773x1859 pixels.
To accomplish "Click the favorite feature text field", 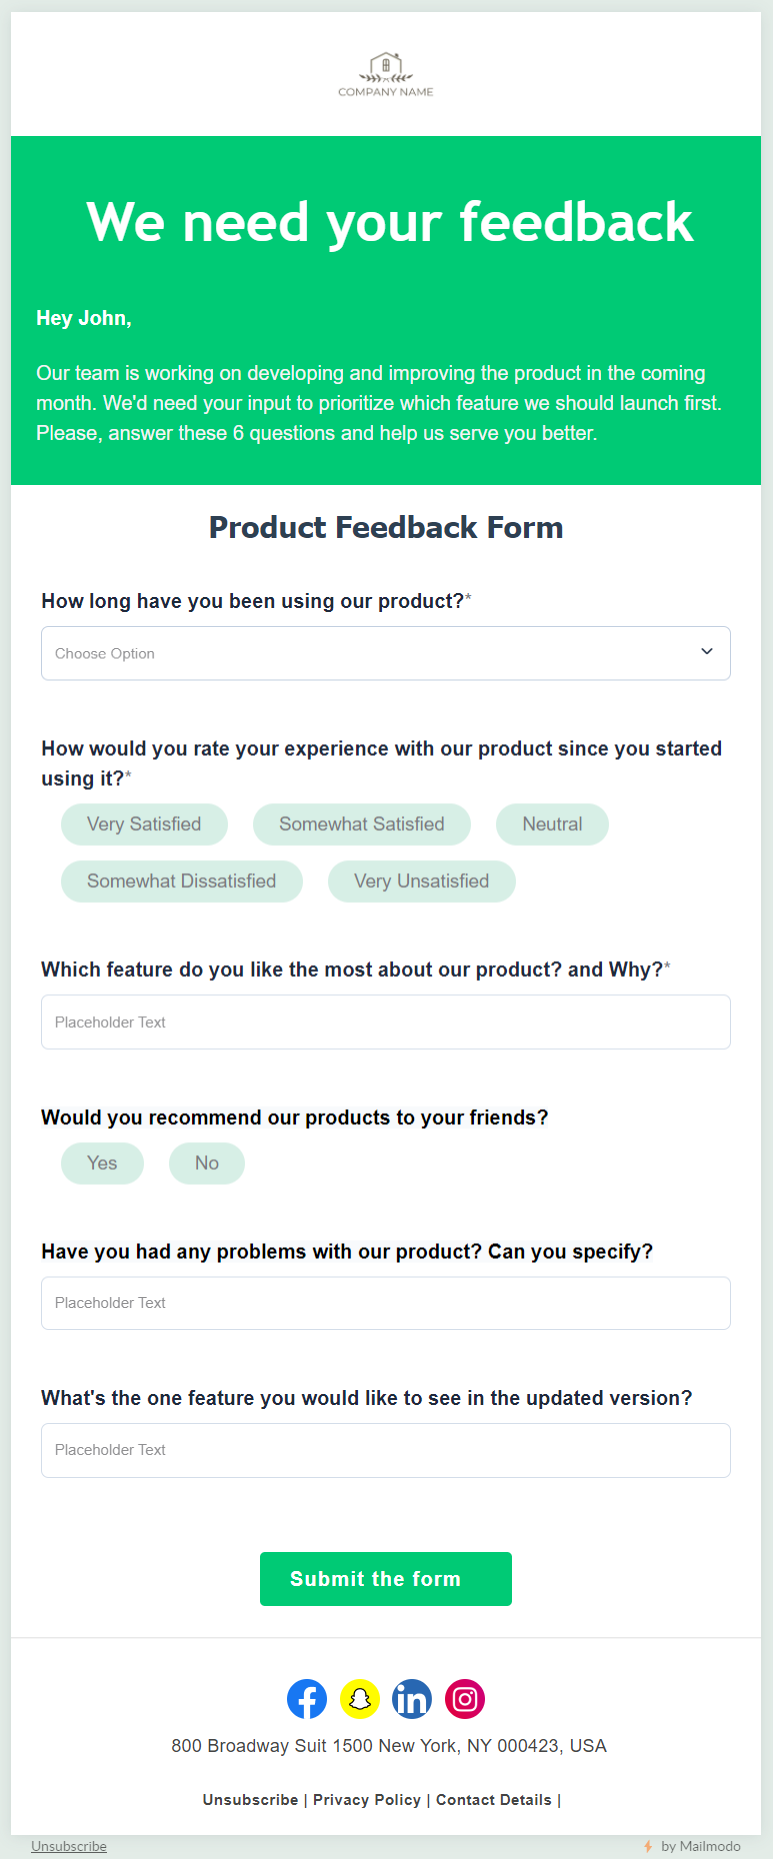I will [386, 1022].
